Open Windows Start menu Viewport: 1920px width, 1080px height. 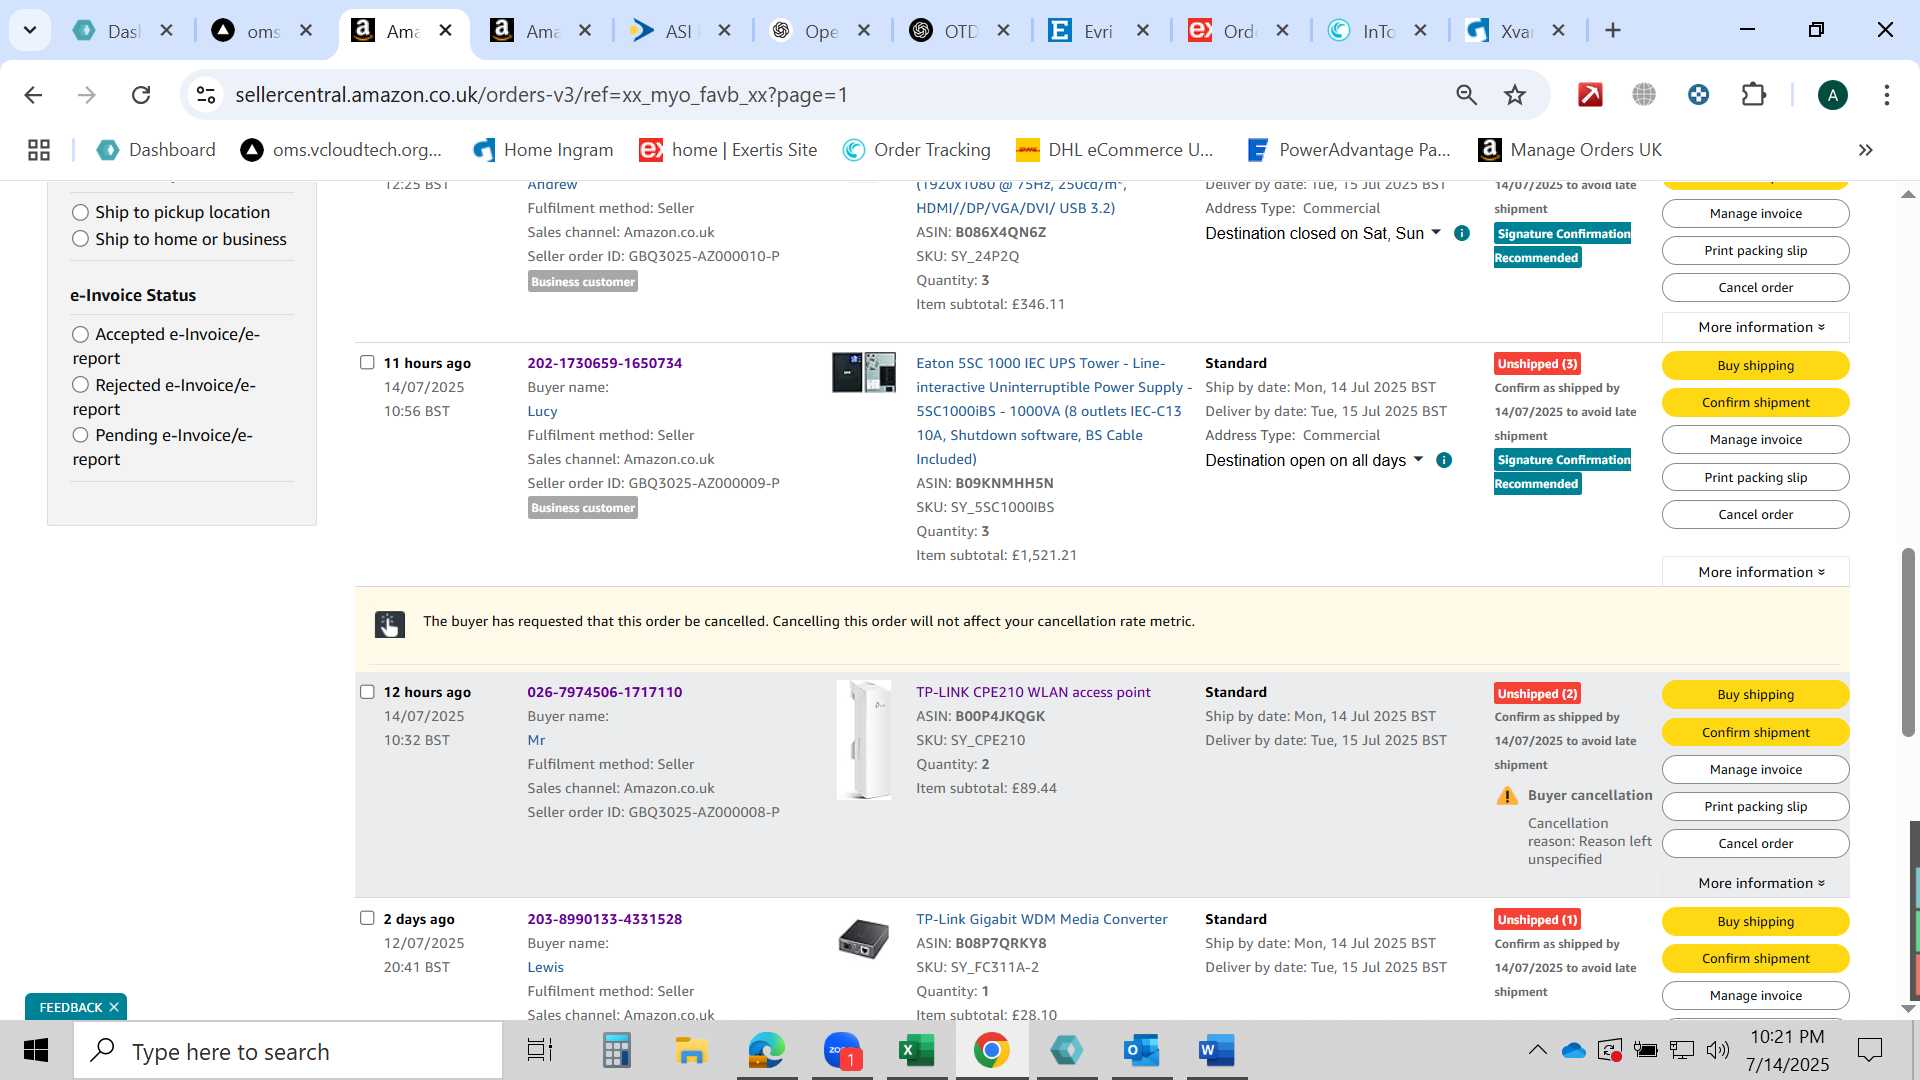pyautogui.click(x=36, y=1051)
